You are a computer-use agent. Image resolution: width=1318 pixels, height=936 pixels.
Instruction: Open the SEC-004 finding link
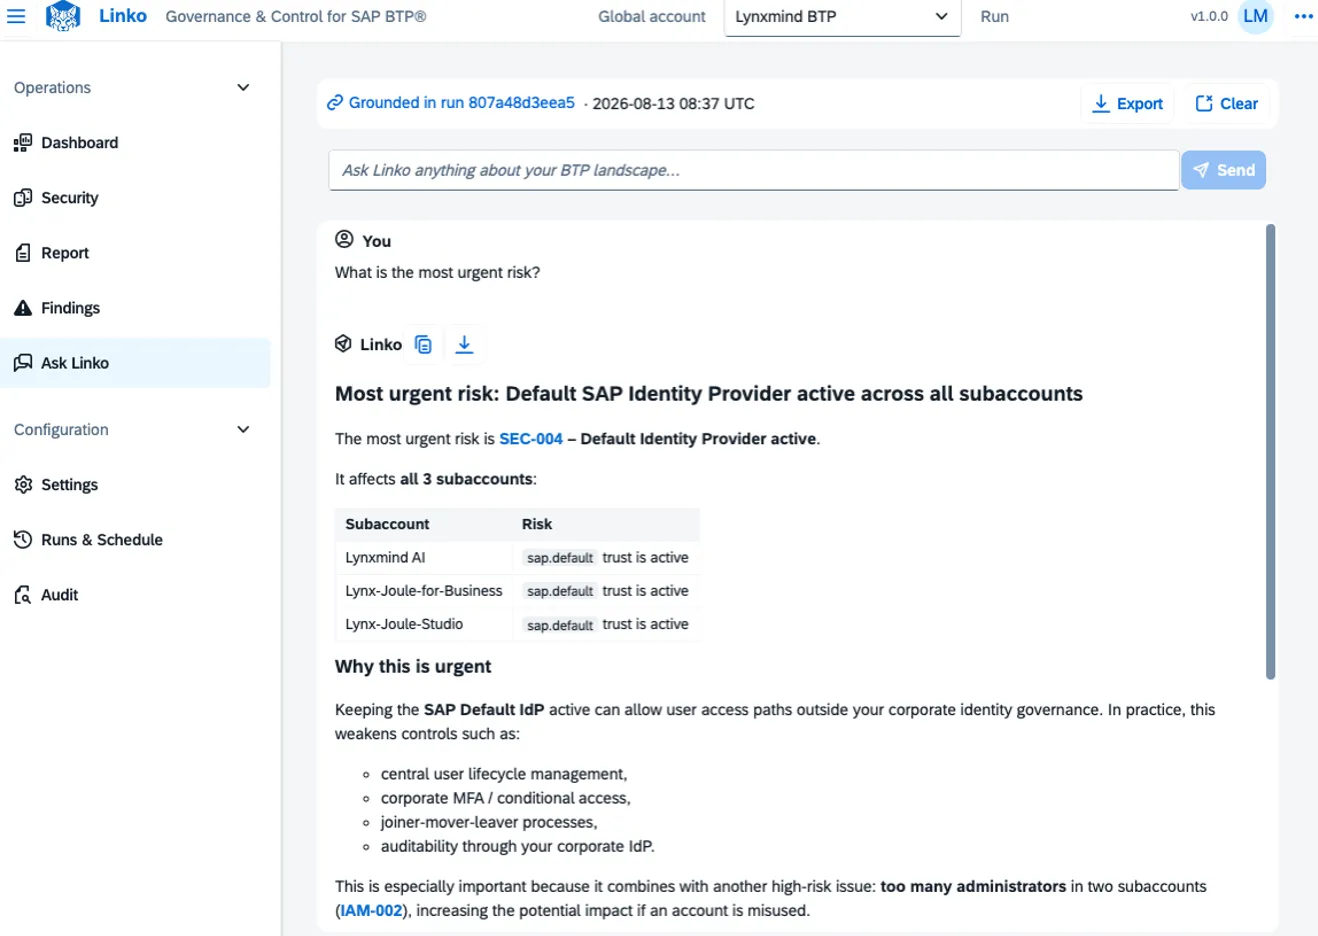[x=531, y=439]
